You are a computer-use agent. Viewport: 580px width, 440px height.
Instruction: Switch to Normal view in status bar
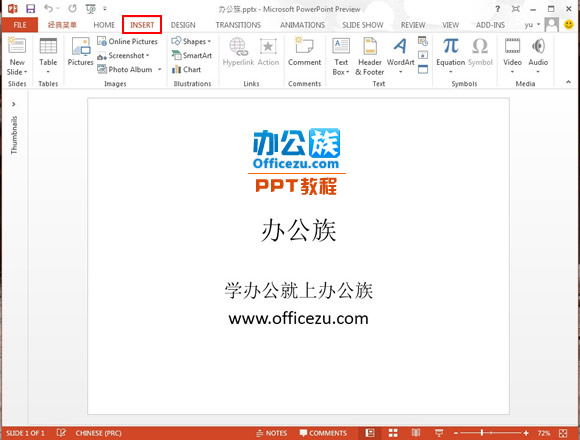point(370,433)
